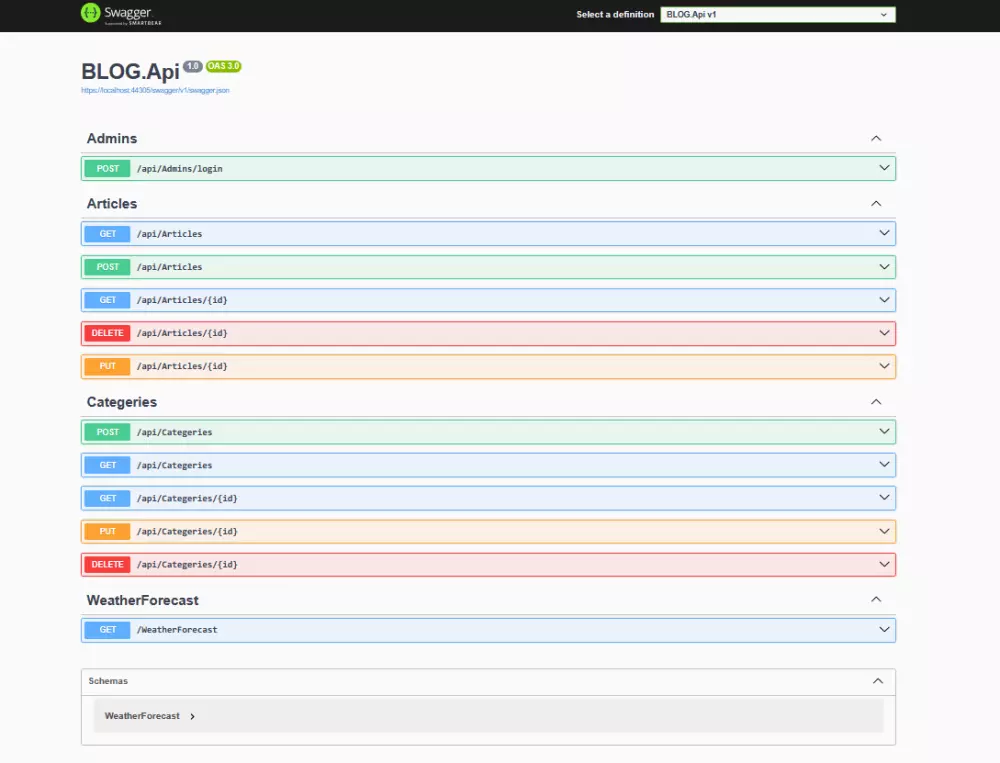Click the 1.0 version badge
The image size is (1000, 763).
coord(193,66)
